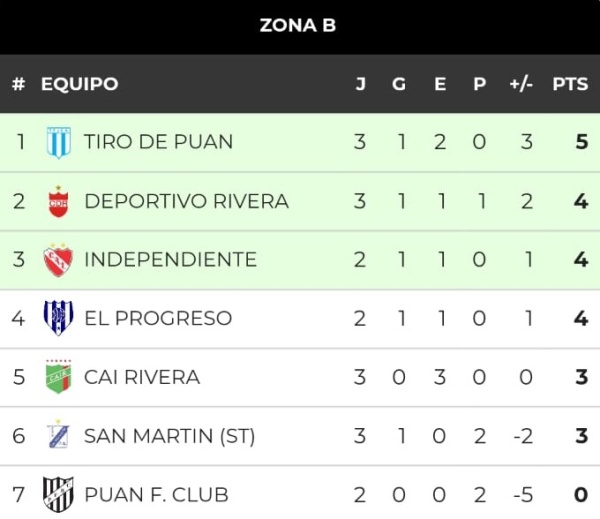Click the EQUIPO column header

click(80, 84)
